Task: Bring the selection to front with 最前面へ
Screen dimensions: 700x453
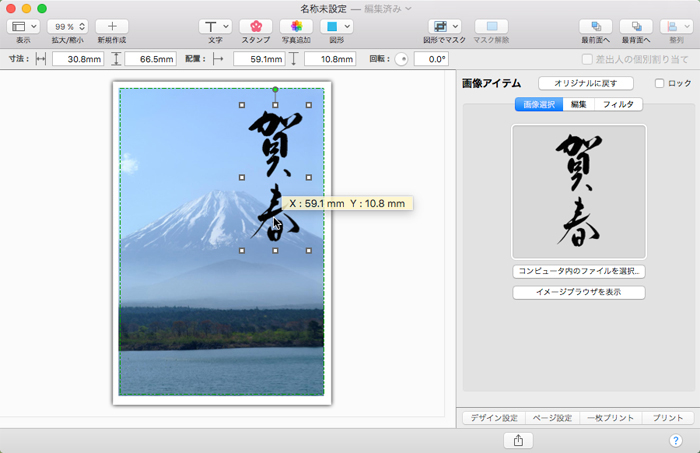Action: (596, 27)
